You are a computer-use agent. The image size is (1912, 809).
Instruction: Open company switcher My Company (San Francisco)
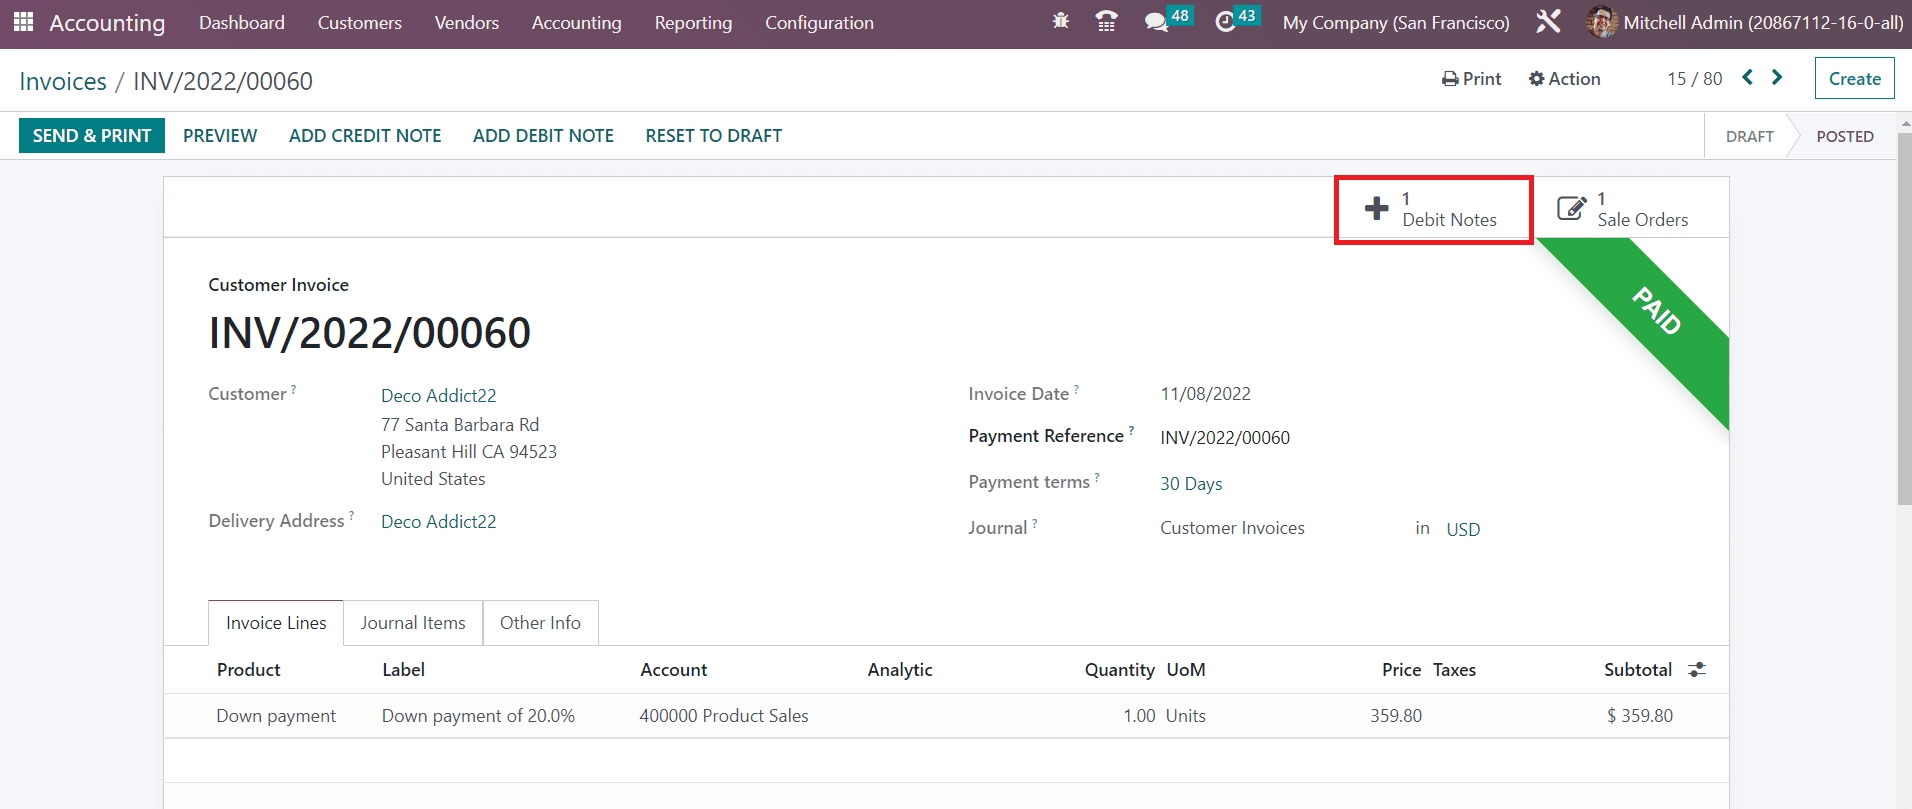(x=1395, y=22)
